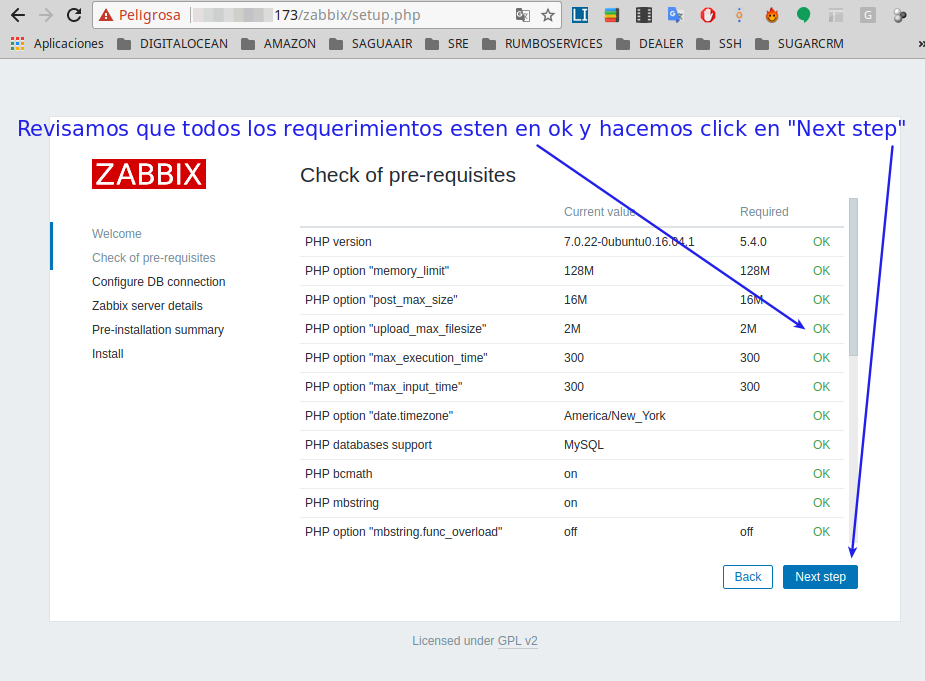This screenshot has width=925, height=681.
Task: Click the PHP version row label
Action: (x=338, y=241)
